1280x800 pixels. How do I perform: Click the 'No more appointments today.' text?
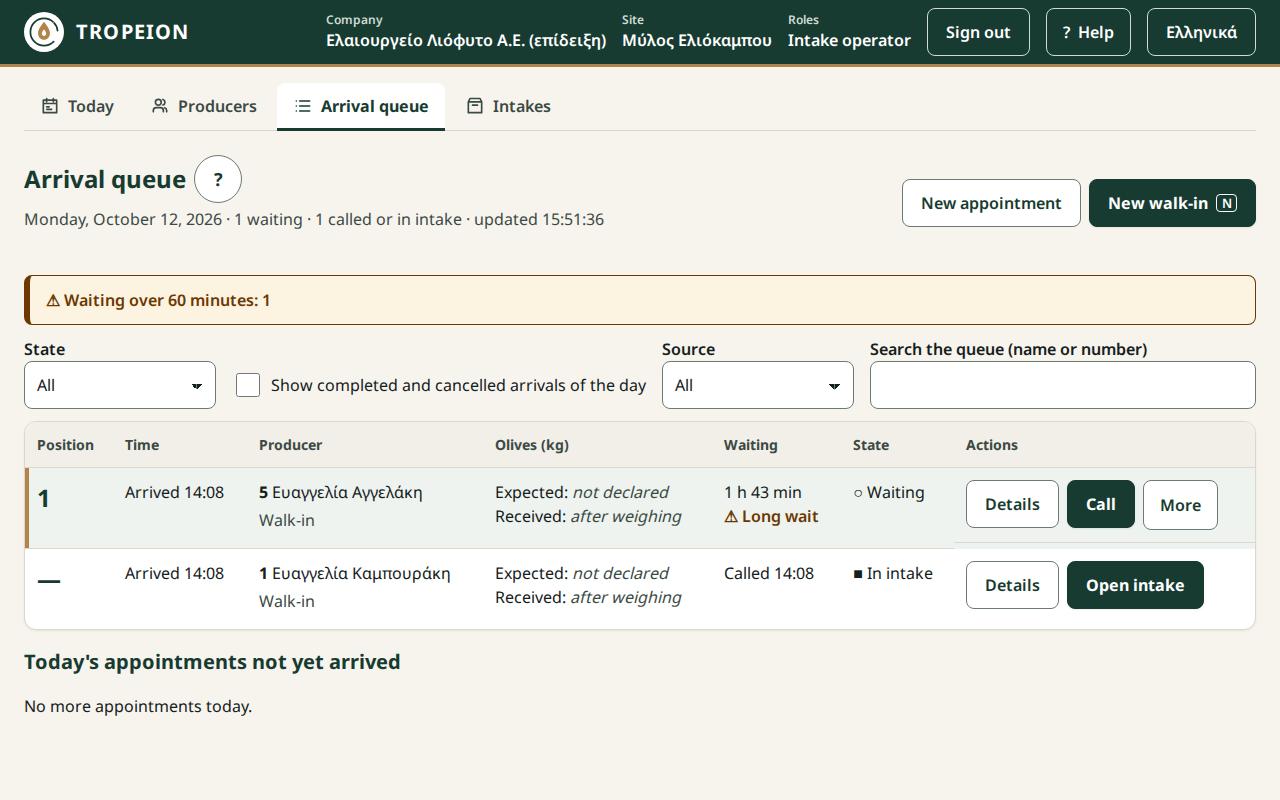(138, 706)
